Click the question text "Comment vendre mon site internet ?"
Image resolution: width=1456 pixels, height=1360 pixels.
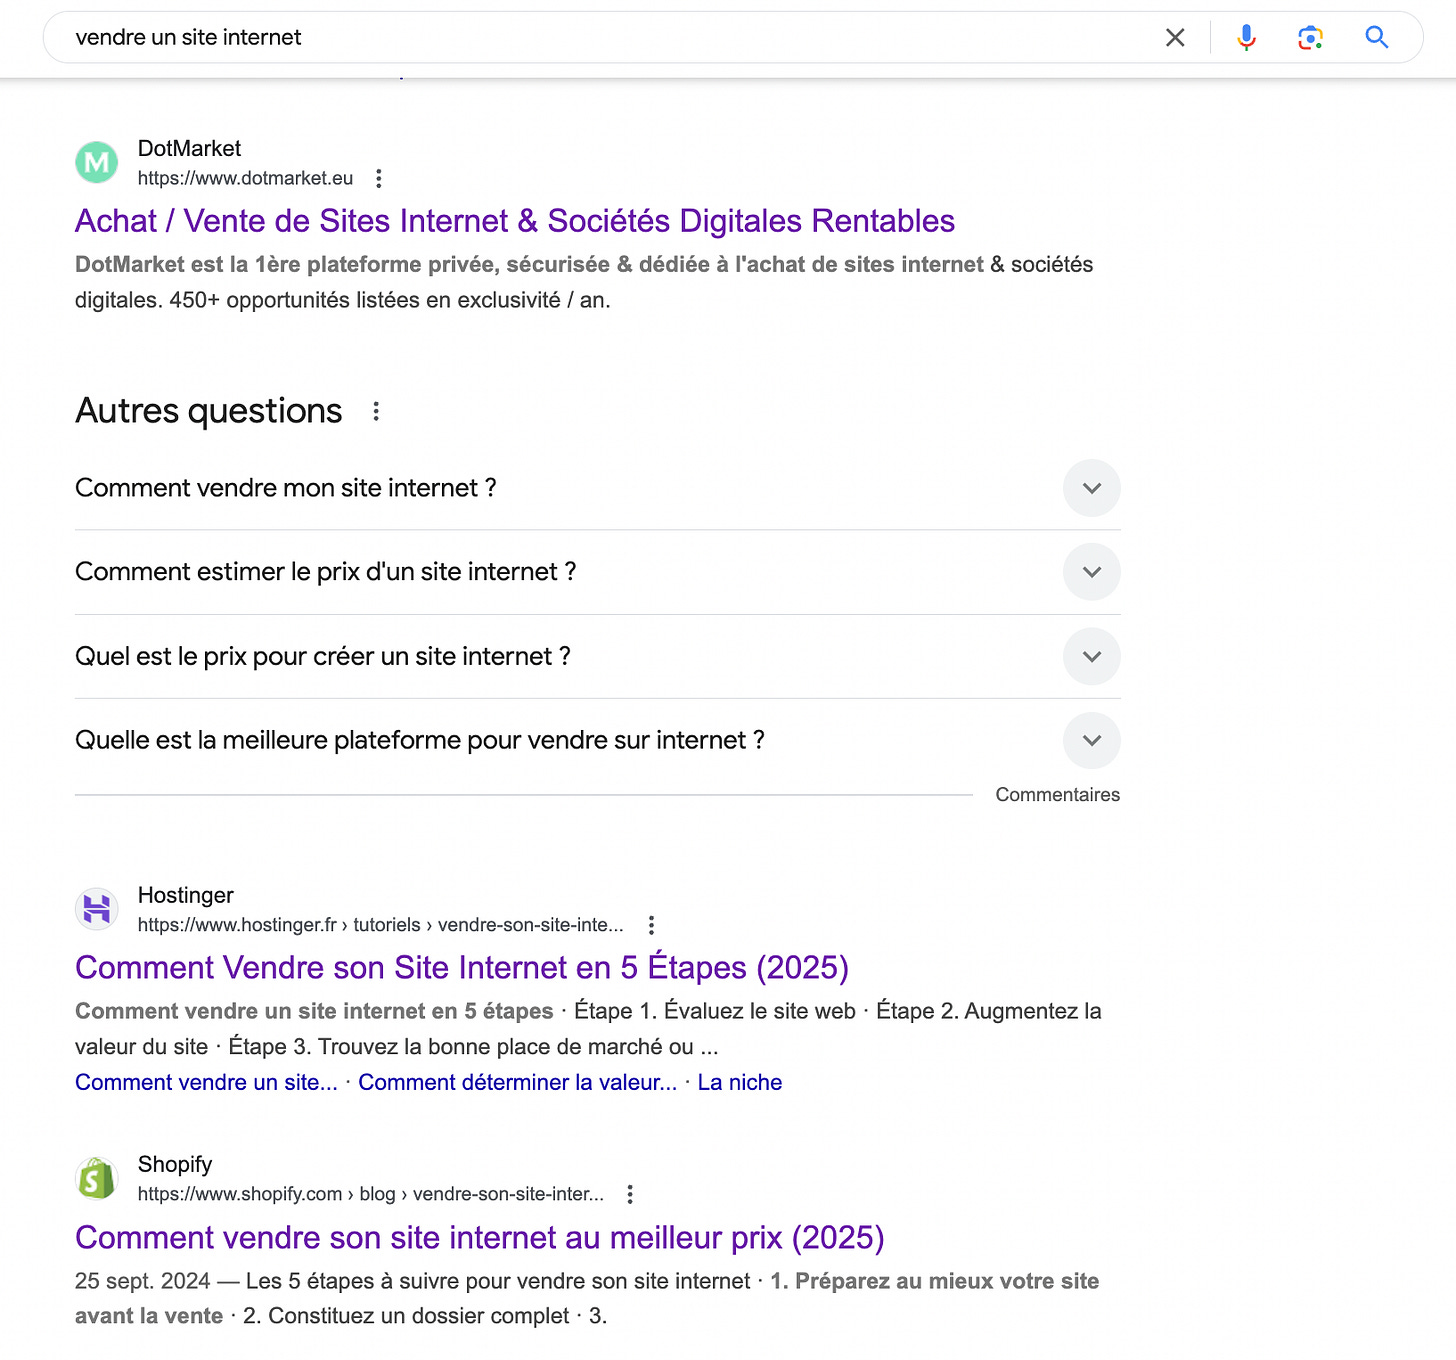(x=286, y=488)
